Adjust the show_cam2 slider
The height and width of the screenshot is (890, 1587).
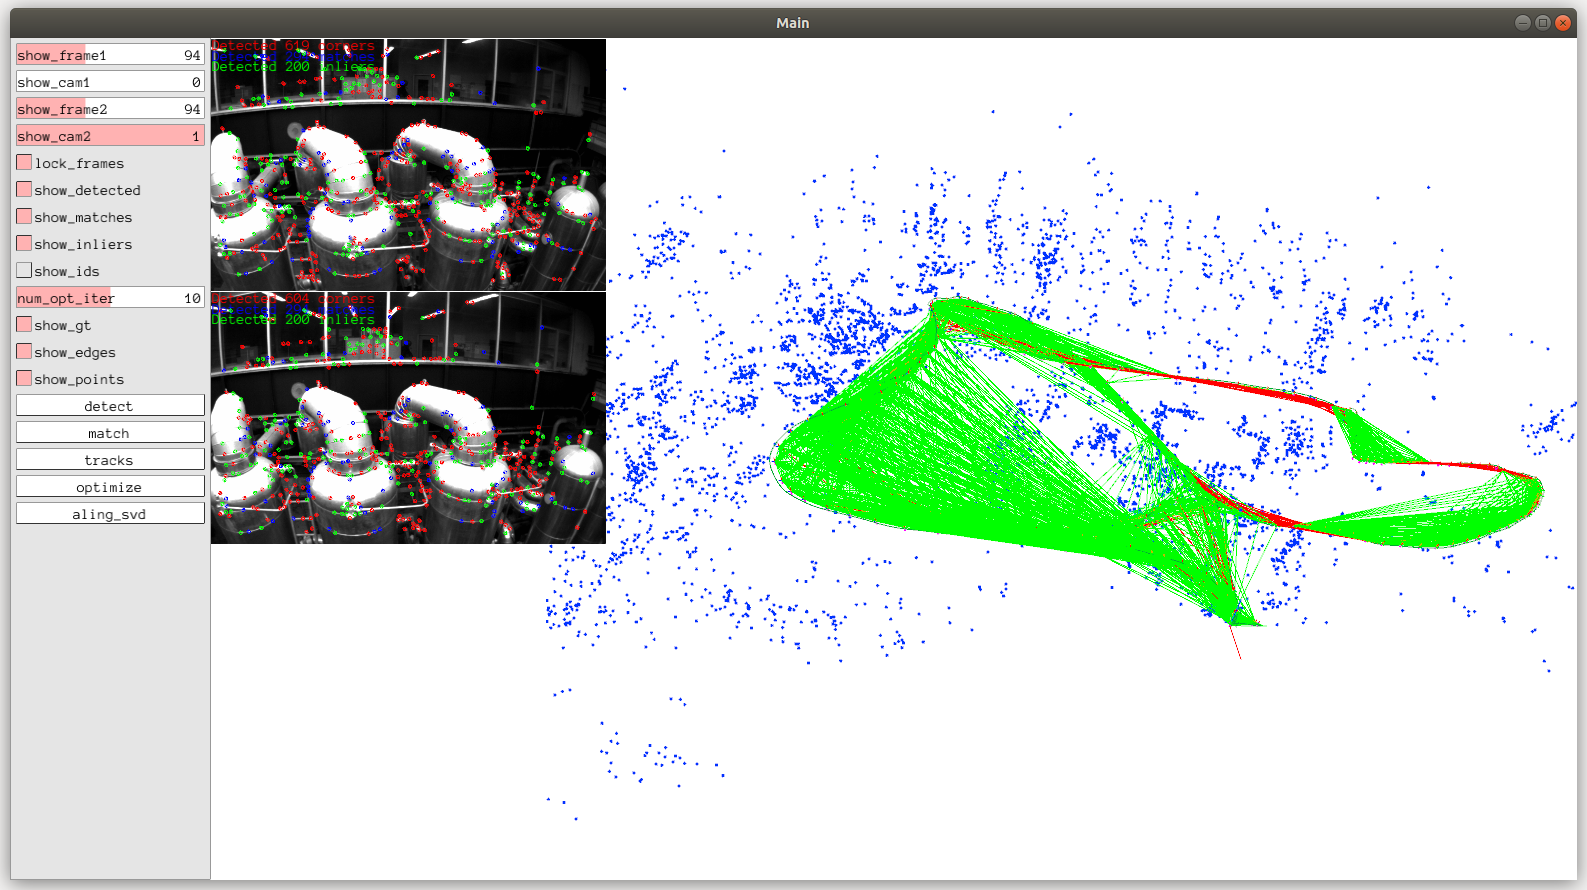[x=110, y=136]
